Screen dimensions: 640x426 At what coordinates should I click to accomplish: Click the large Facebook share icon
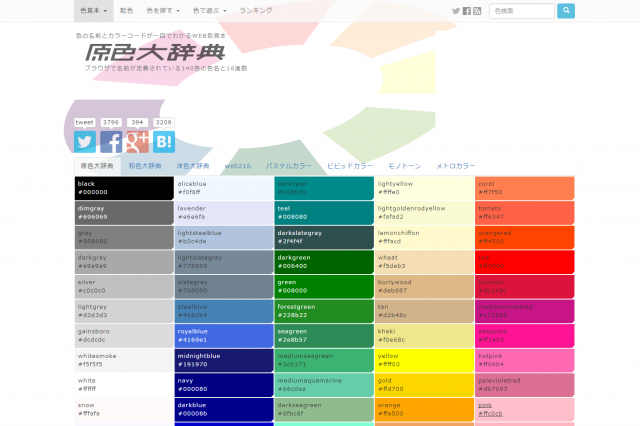(x=111, y=142)
